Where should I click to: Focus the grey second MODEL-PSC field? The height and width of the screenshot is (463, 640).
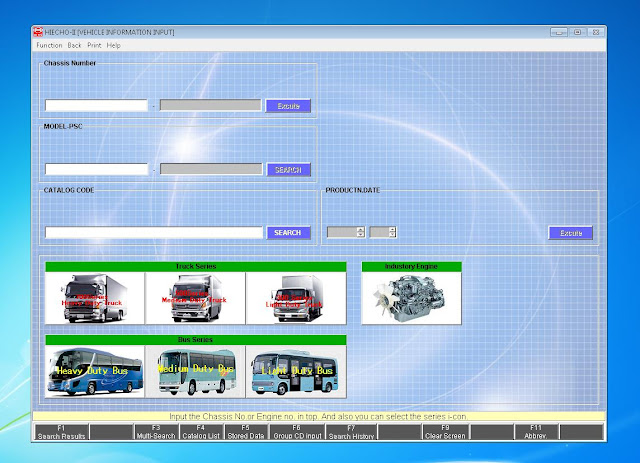(x=211, y=169)
